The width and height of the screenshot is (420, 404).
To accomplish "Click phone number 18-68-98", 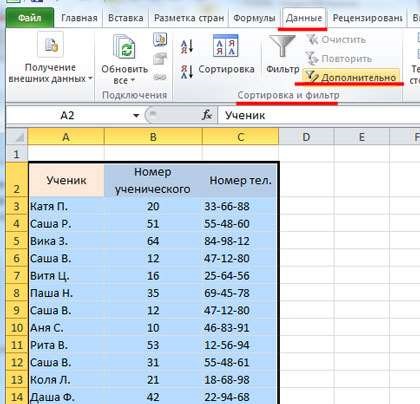I will [240, 380].
